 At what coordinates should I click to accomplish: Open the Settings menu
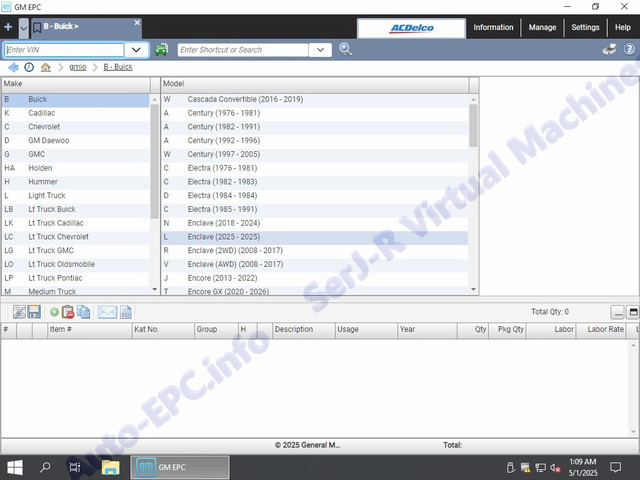coord(585,27)
